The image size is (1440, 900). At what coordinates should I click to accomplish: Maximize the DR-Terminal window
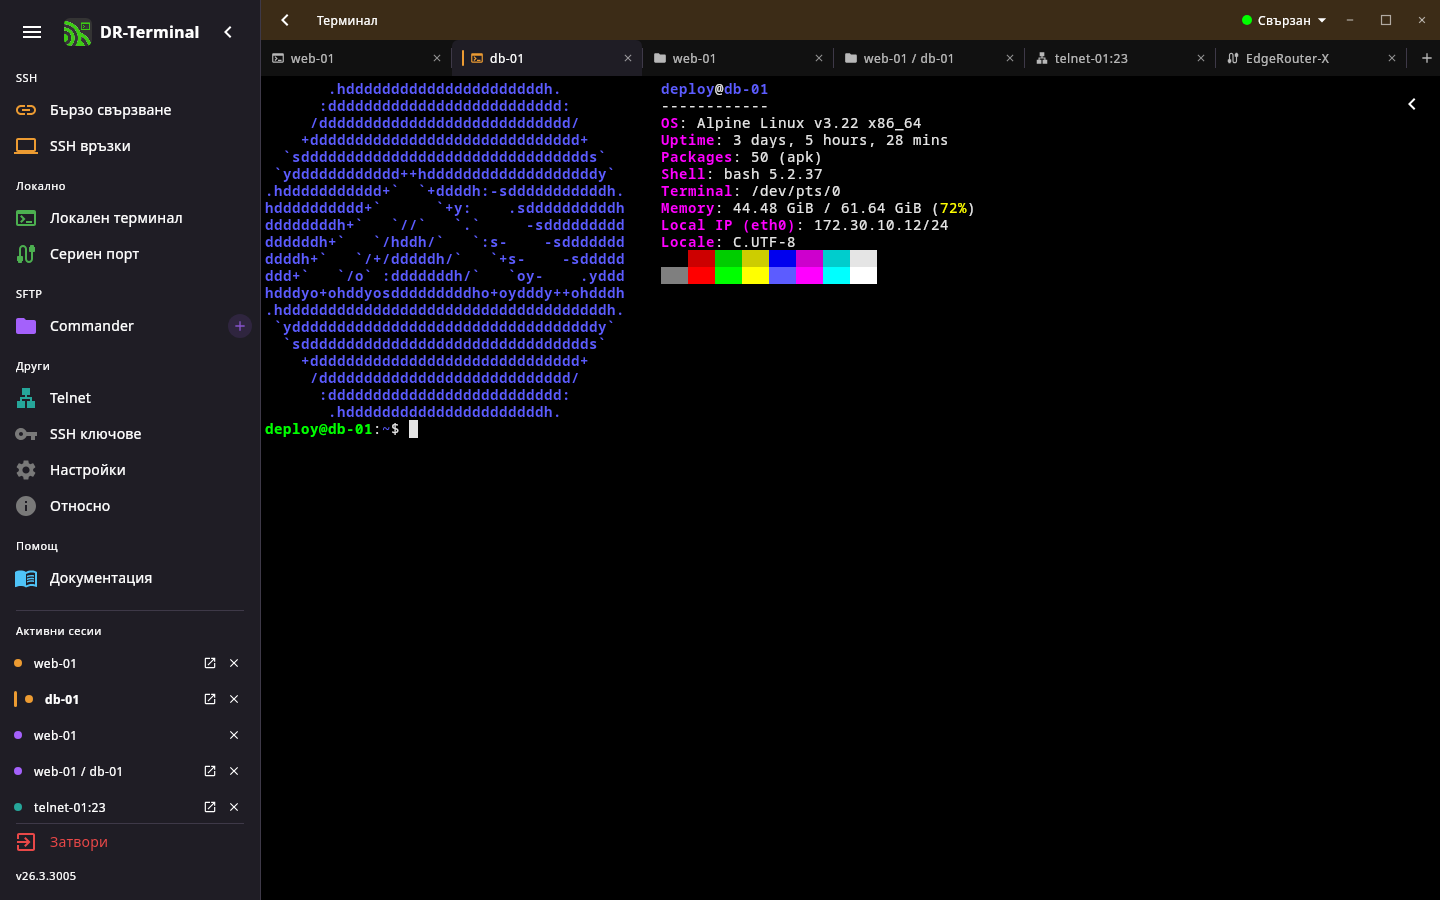tap(1386, 20)
